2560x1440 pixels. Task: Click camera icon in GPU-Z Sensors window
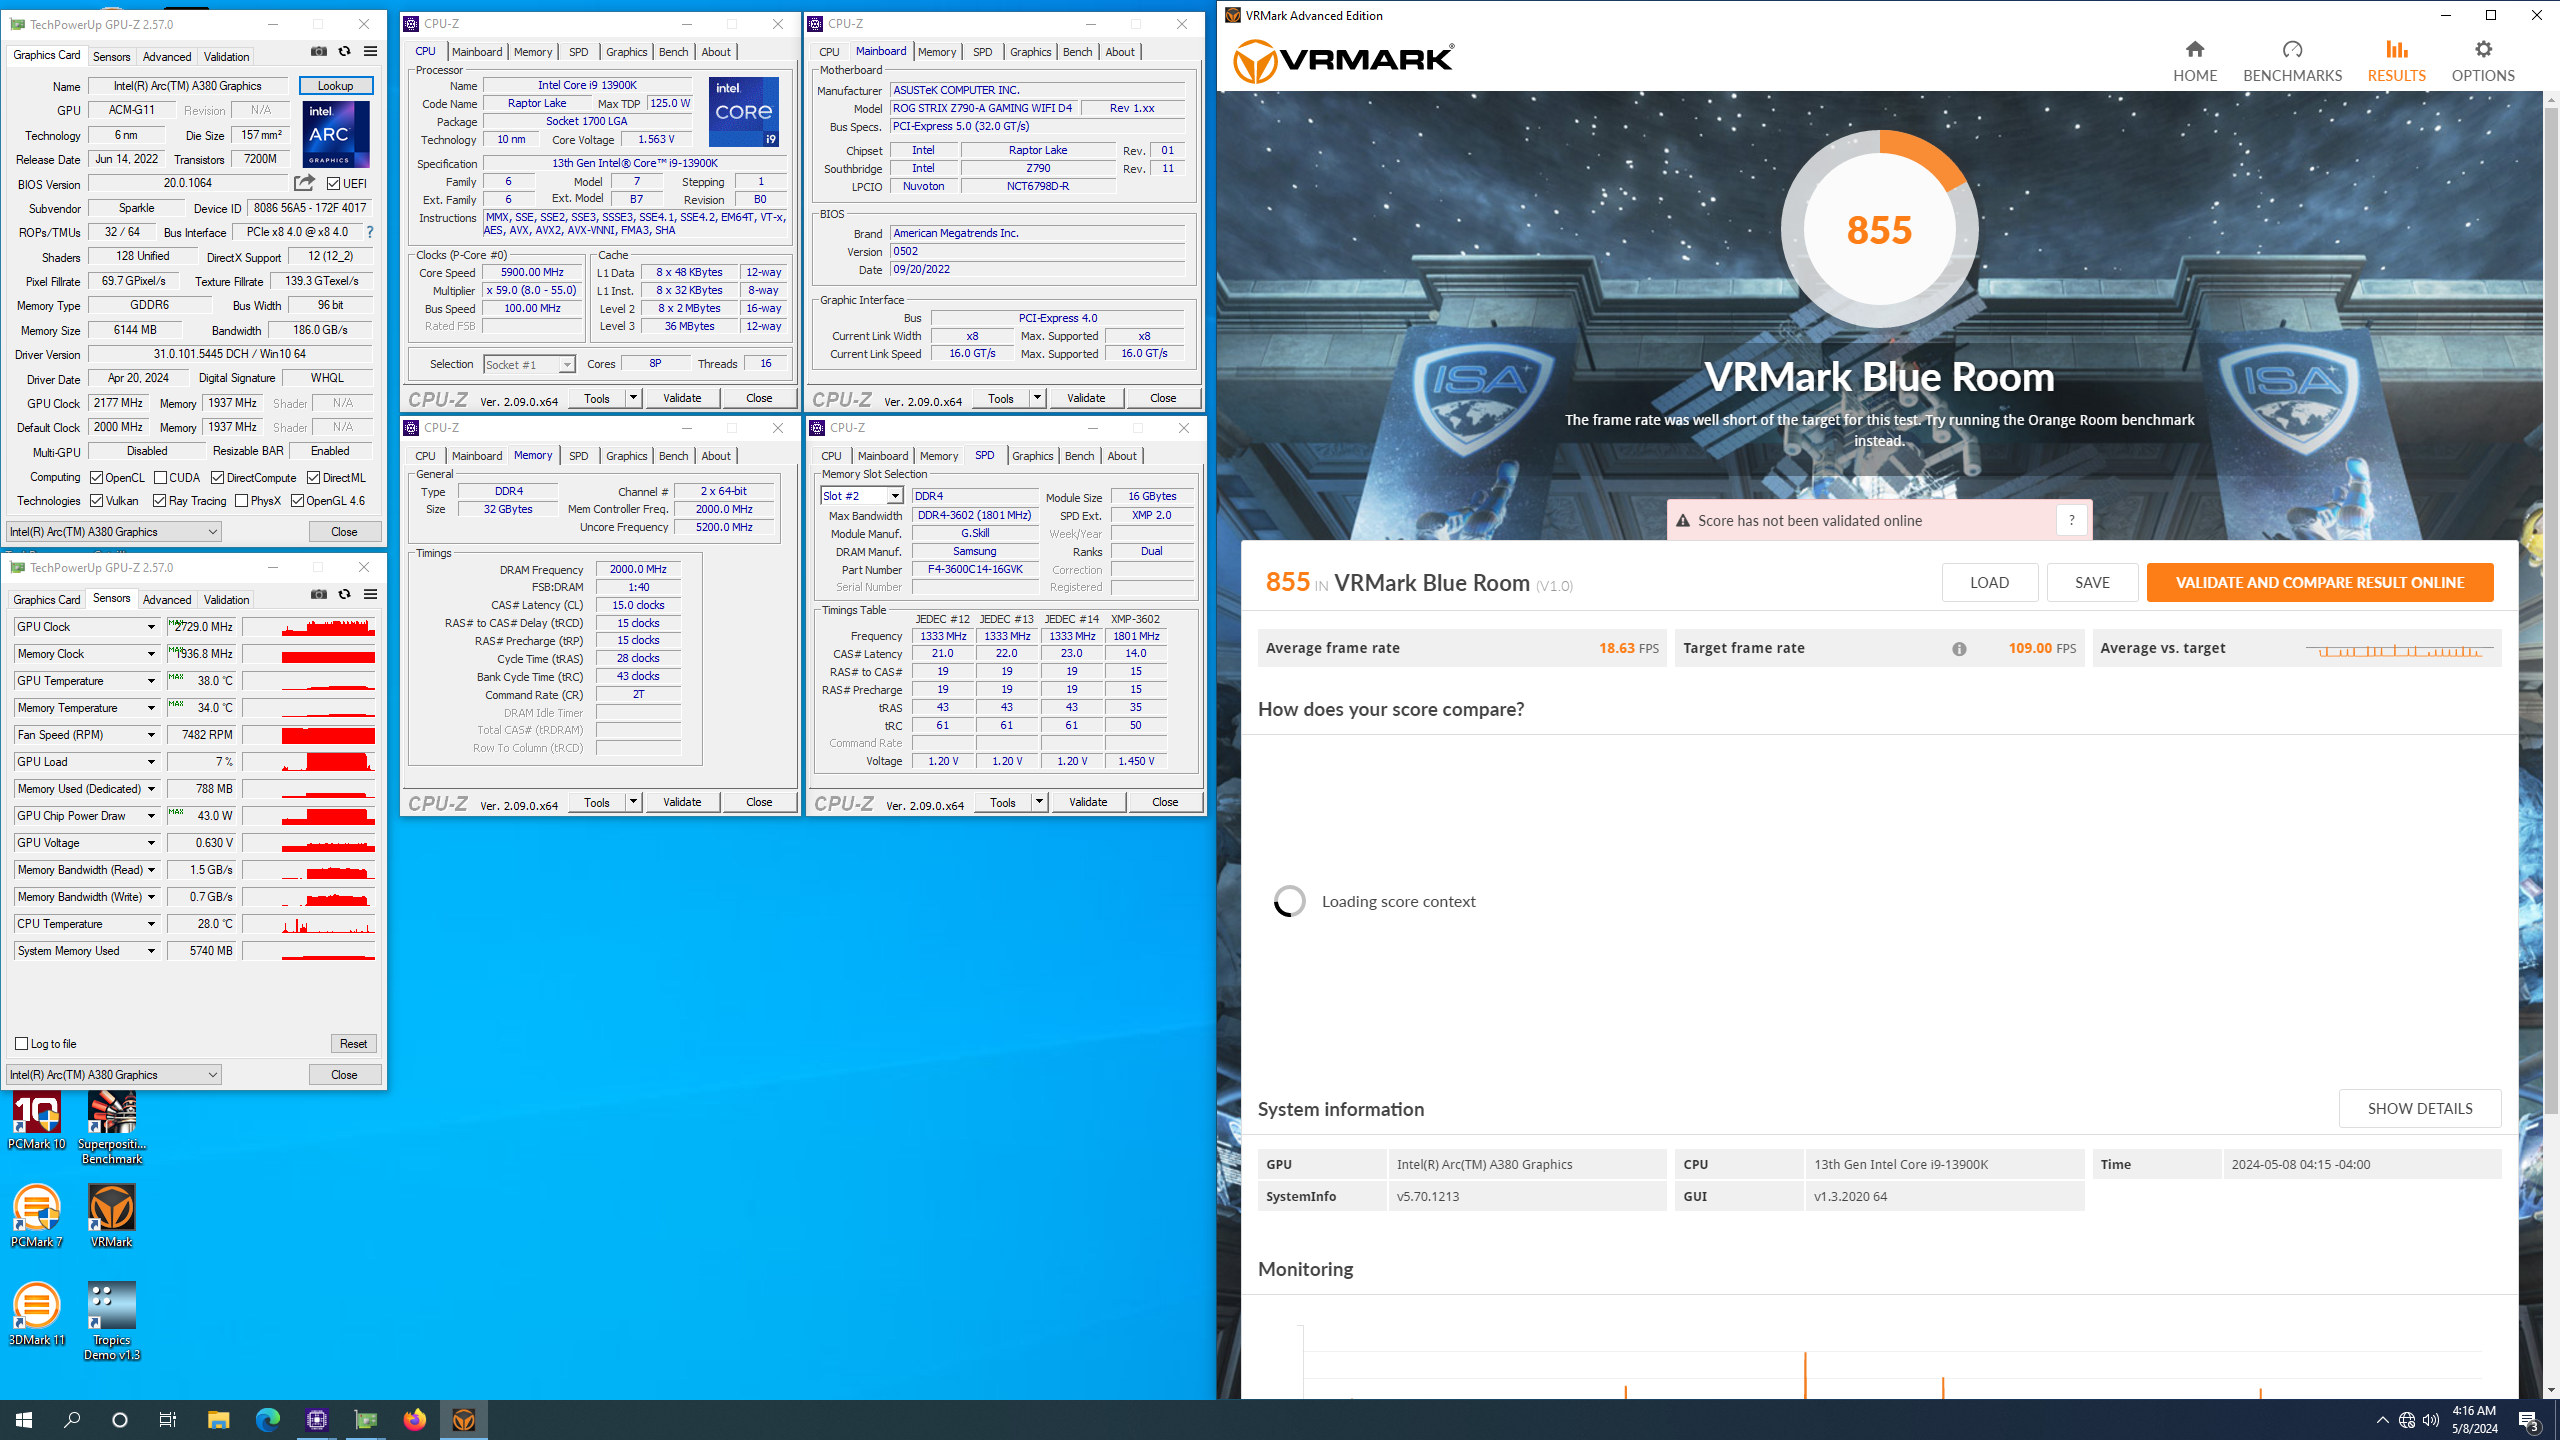click(x=319, y=594)
